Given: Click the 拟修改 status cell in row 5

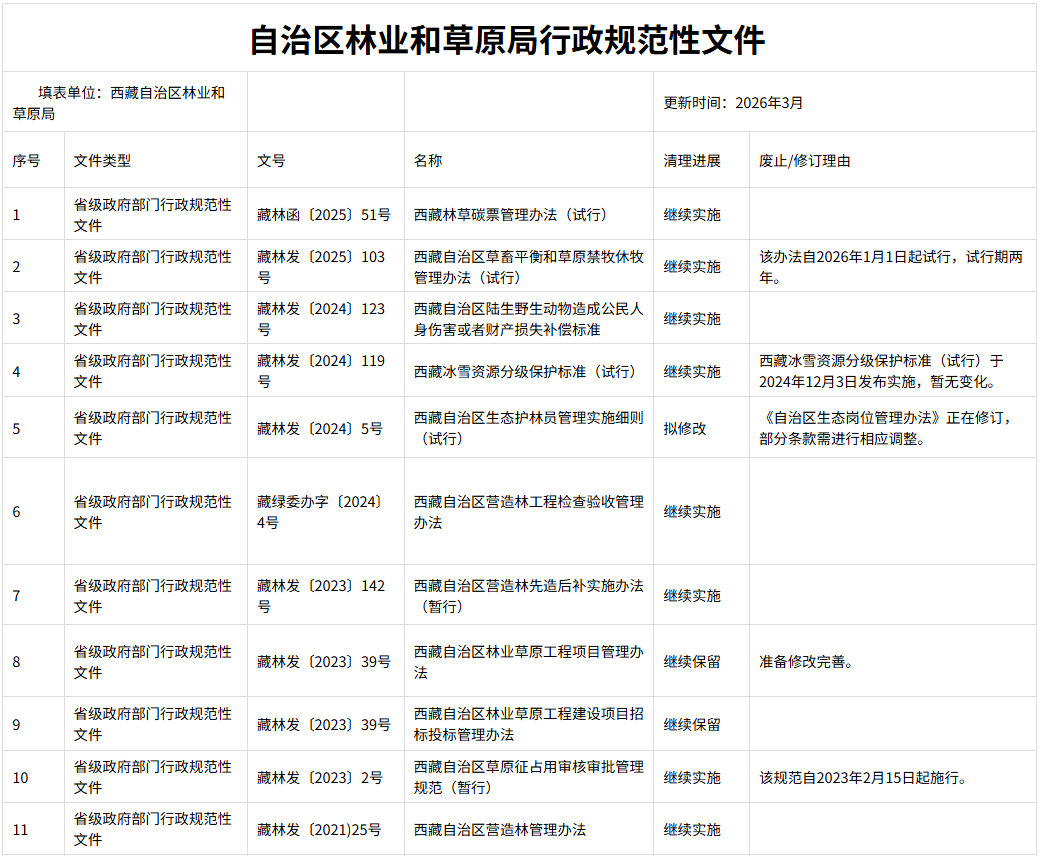Looking at the screenshot, I should [685, 428].
